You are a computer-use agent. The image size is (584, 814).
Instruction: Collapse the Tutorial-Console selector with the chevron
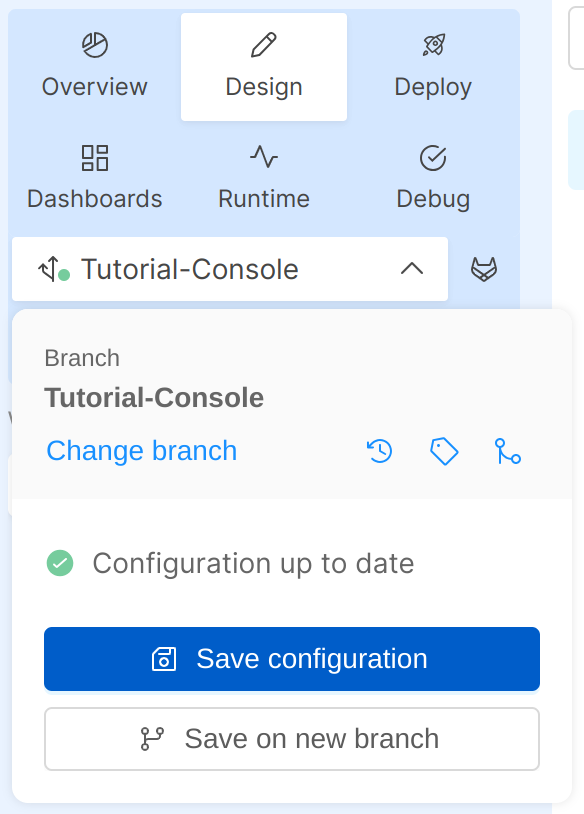click(413, 268)
